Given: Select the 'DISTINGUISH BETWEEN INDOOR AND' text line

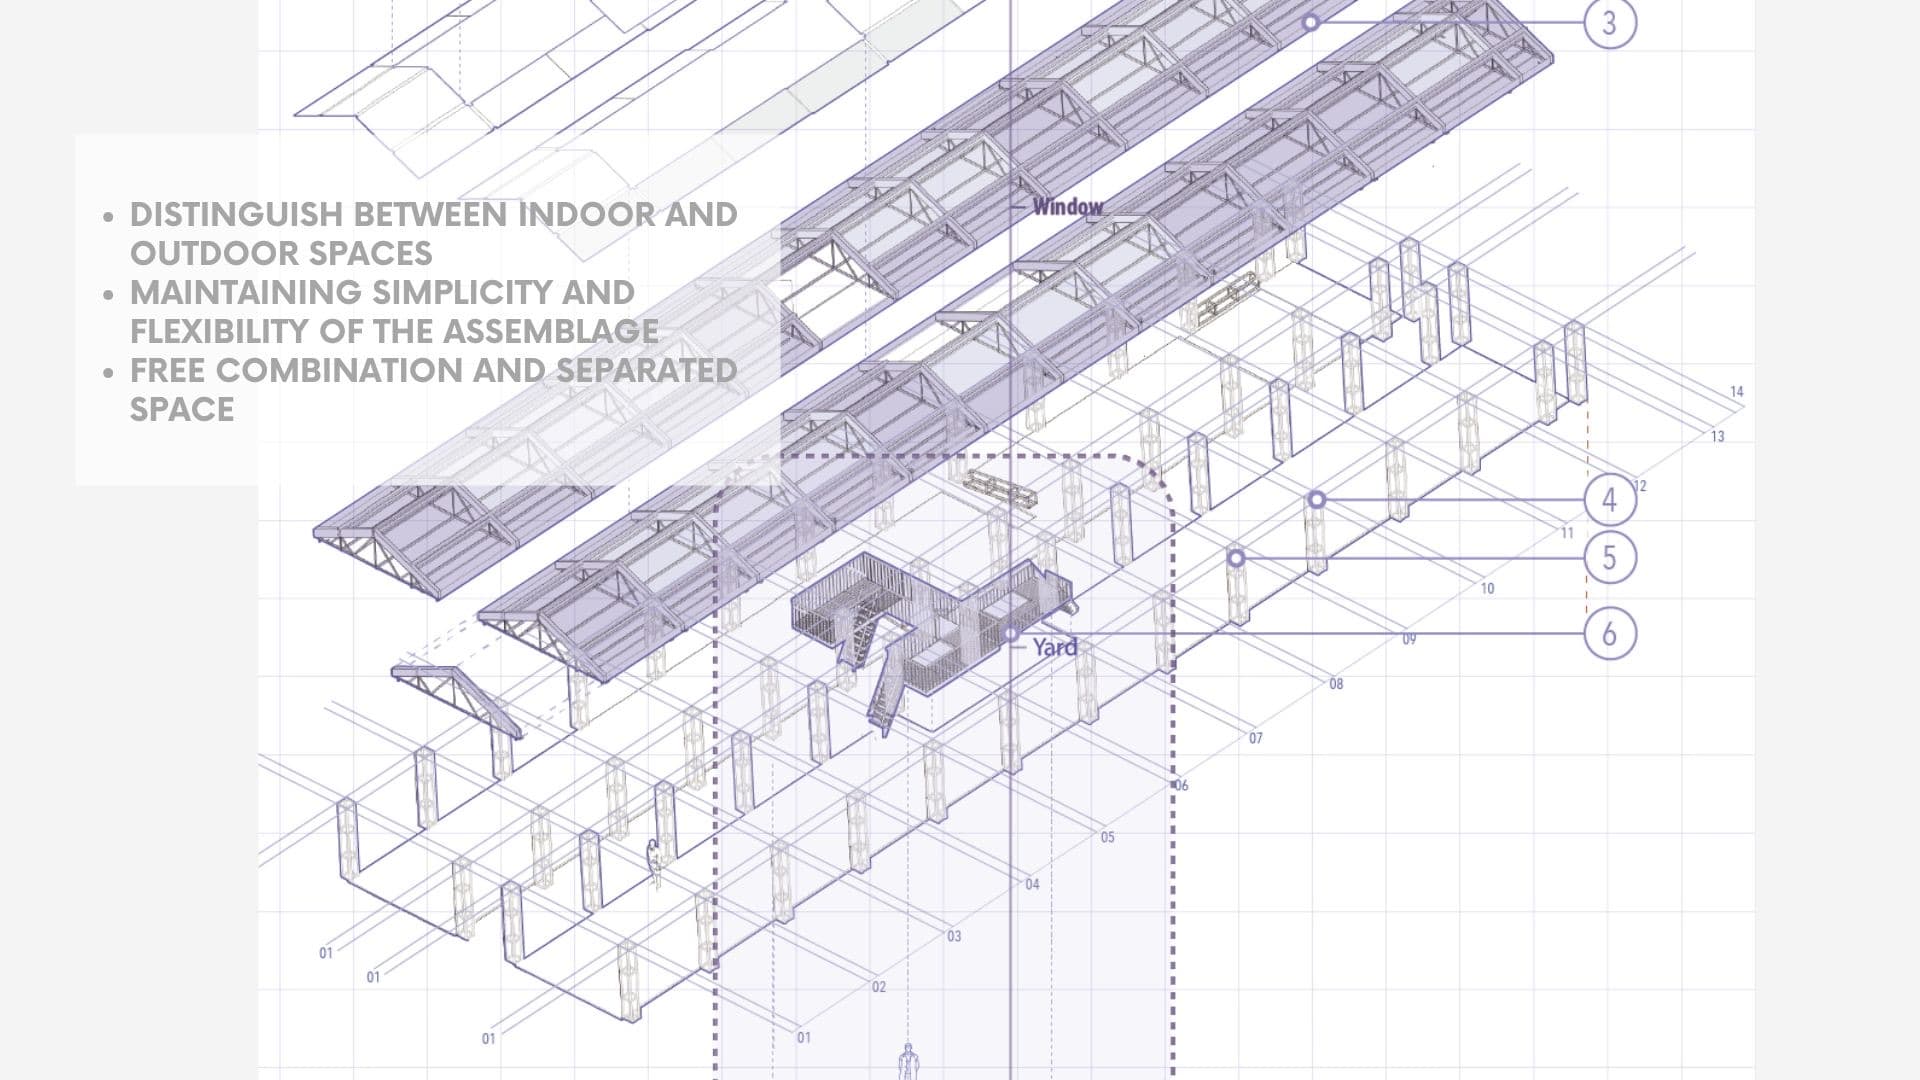Looking at the screenshot, I should [434, 214].
